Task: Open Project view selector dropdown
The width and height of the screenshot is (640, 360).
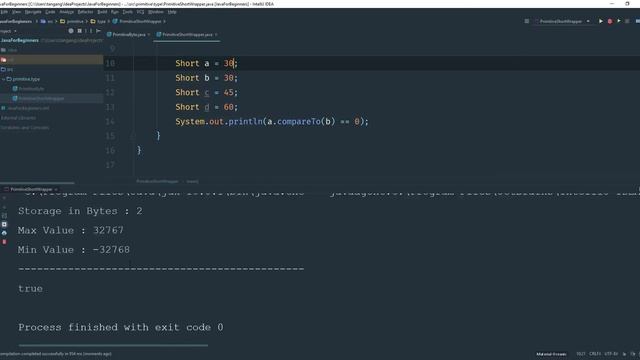Action: point(8,31)
